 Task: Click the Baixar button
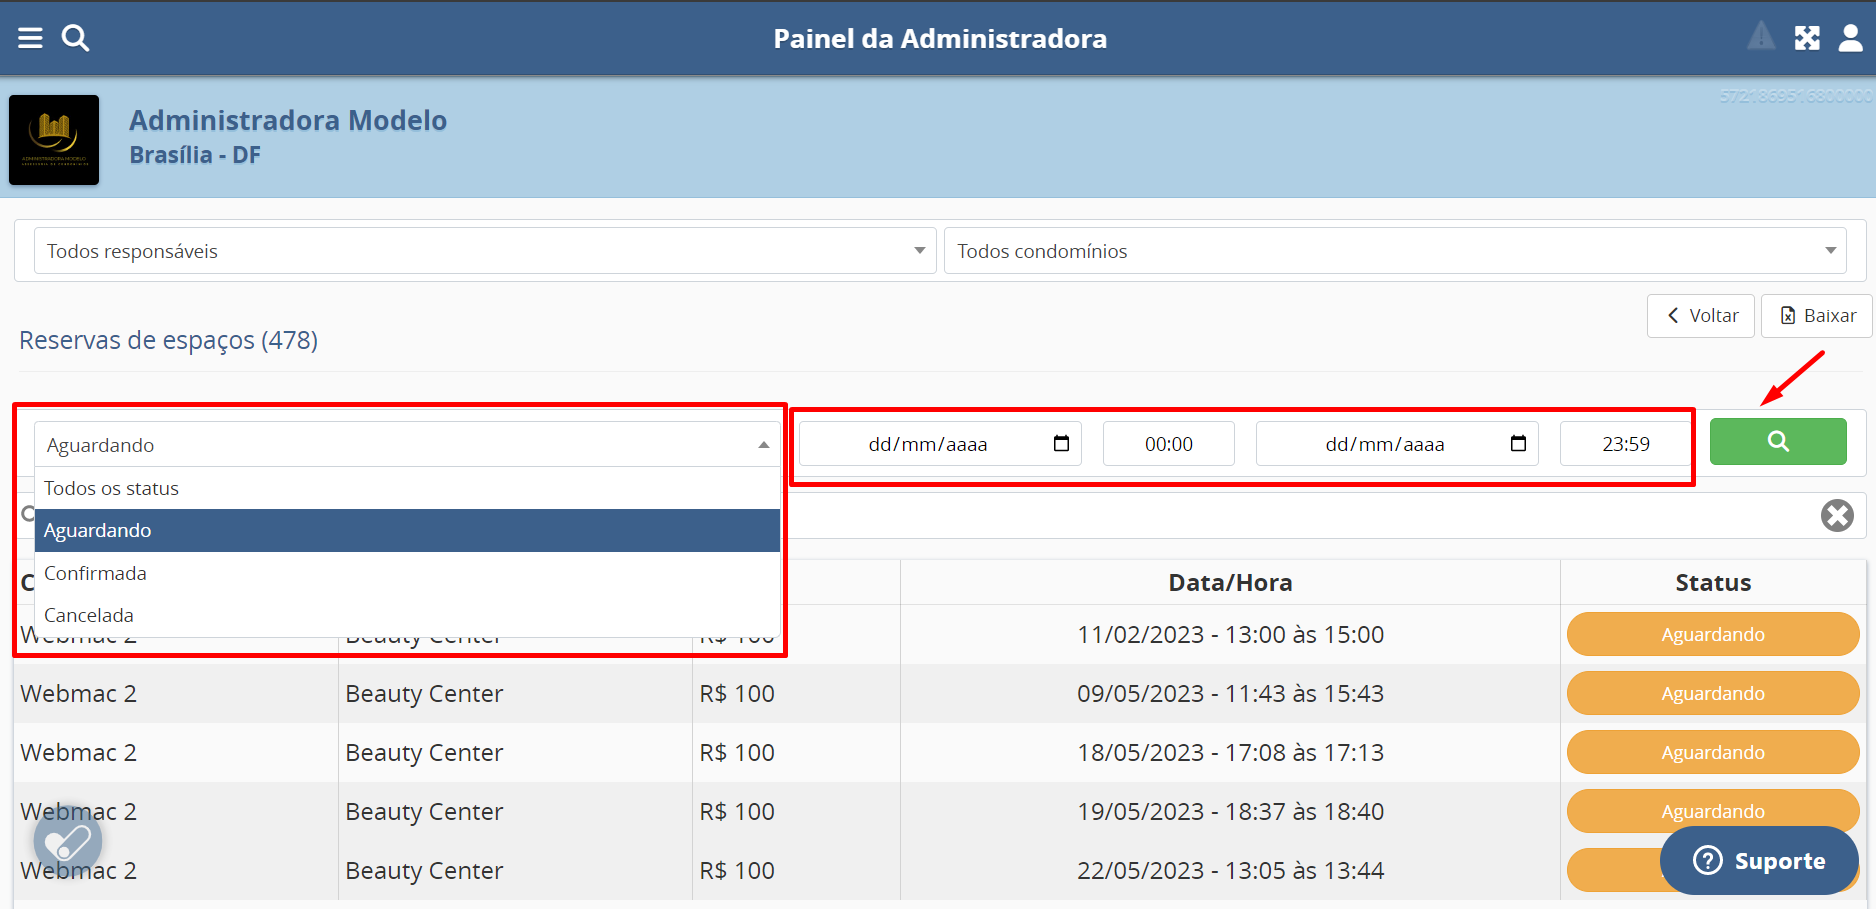tap(1817, 316)
